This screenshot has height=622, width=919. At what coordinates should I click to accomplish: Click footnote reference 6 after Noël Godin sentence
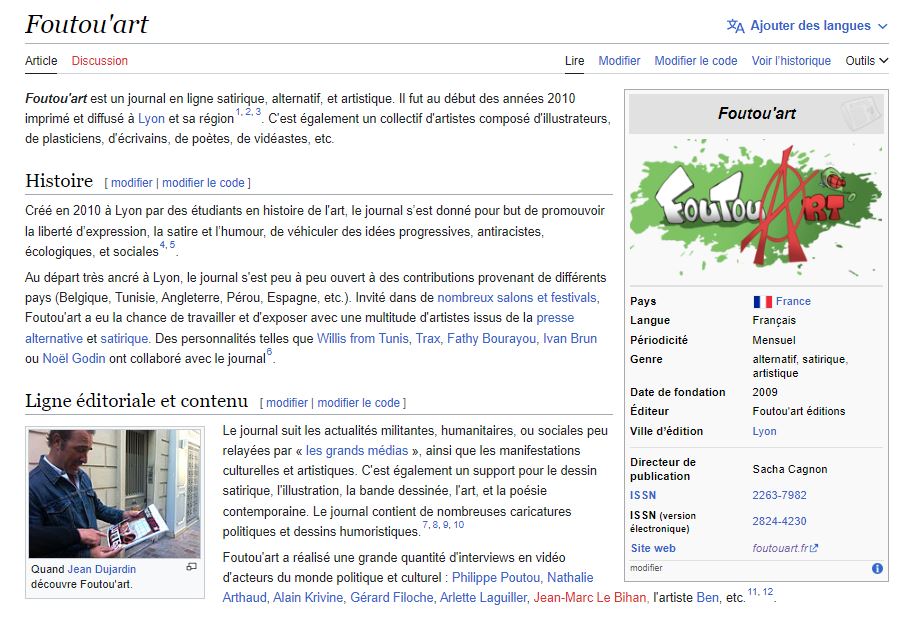pyautogui.click(x=269, y=352)
